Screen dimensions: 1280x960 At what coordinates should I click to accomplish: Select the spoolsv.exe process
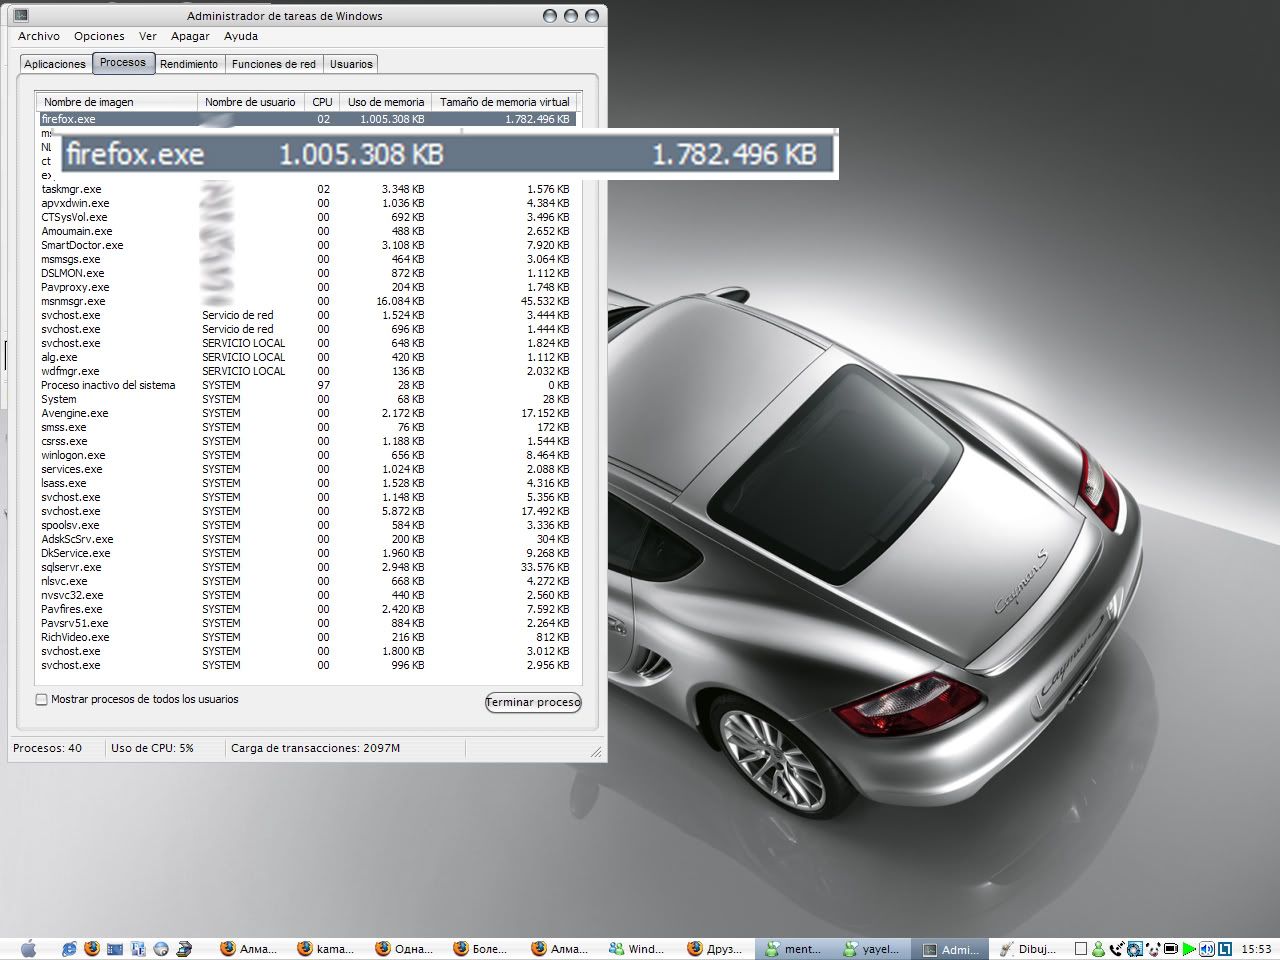306,525
